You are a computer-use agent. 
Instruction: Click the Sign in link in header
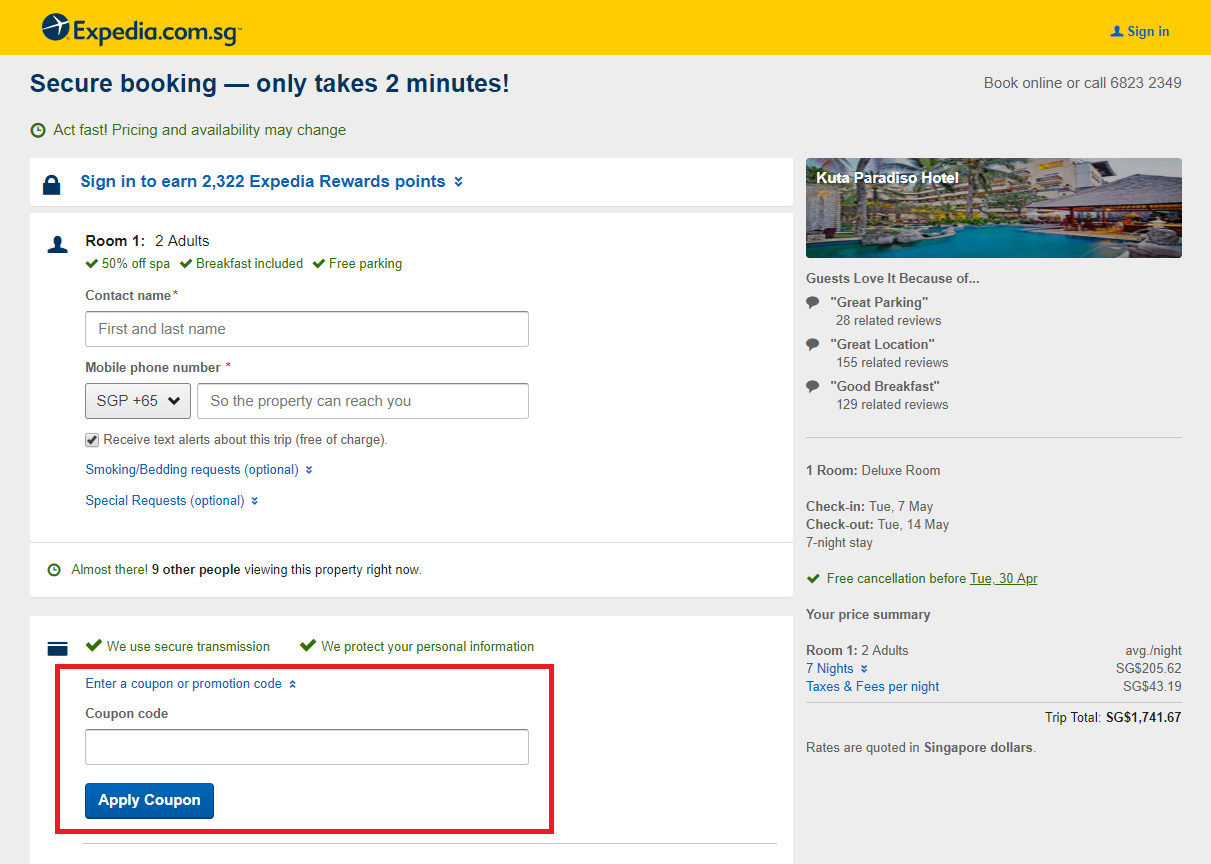tap(1148, 32)
